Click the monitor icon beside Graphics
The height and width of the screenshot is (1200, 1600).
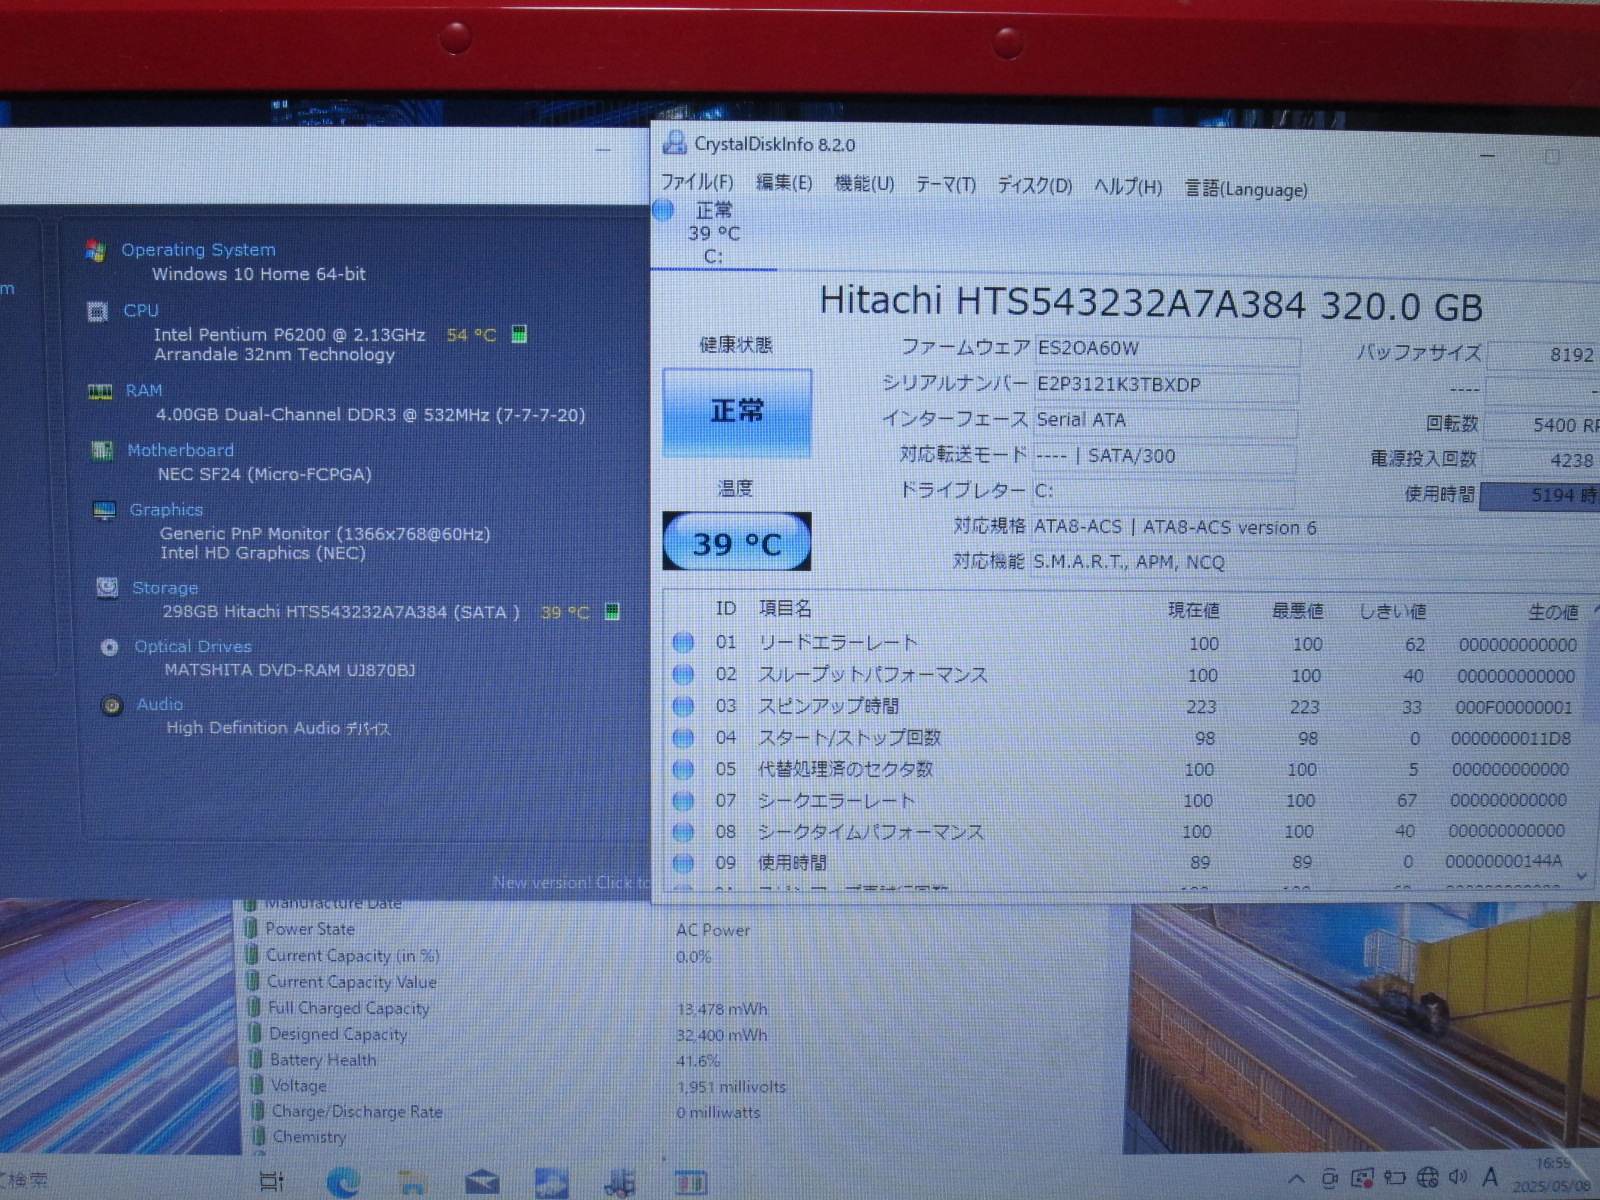coord(104,511)
